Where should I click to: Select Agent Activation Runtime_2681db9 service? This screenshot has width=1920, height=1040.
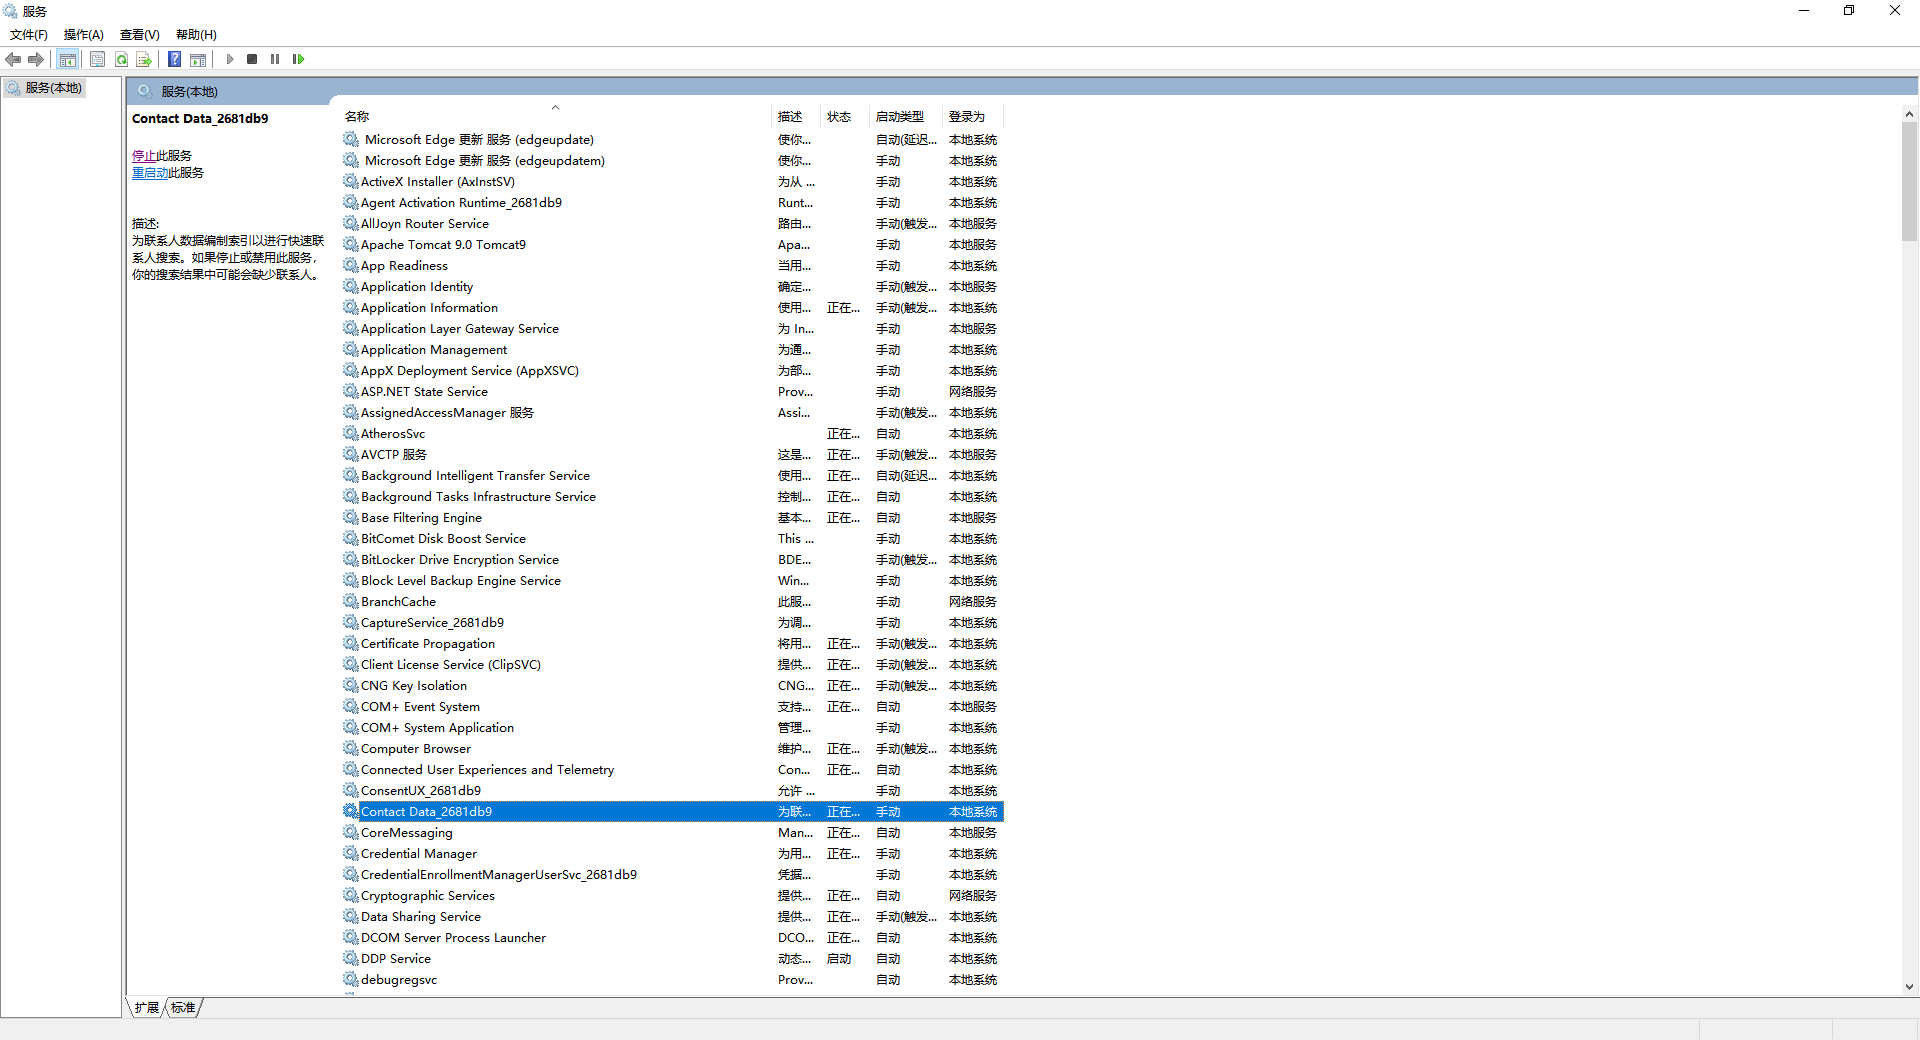click(x=672, y=203)
